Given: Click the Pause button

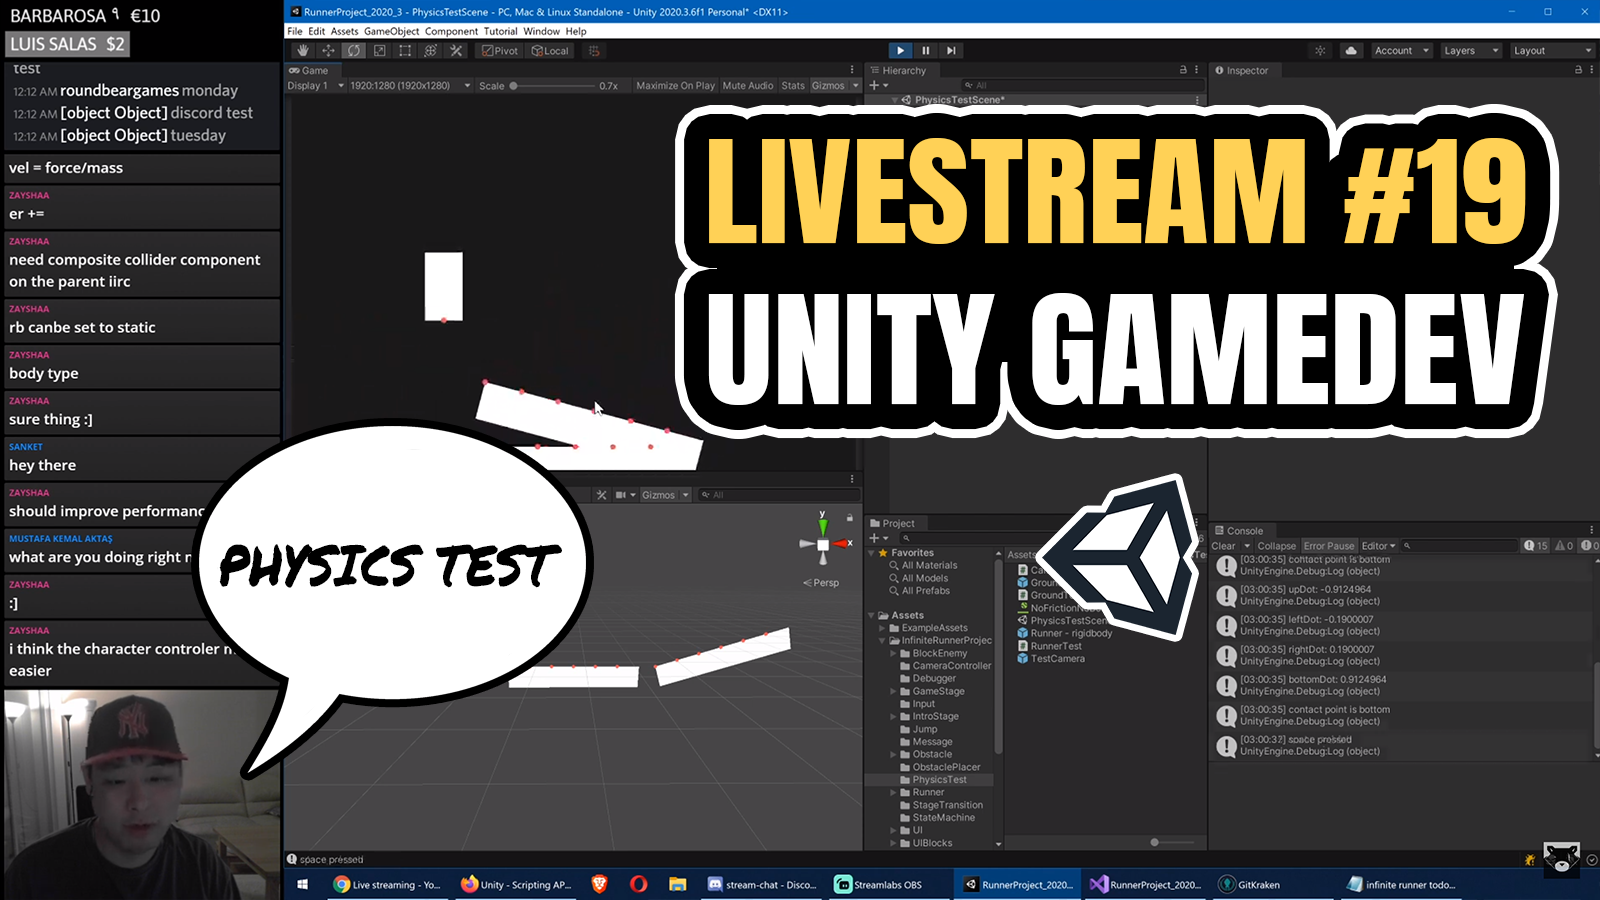Looking at the screenshot, I should click(x=926, y=51).
